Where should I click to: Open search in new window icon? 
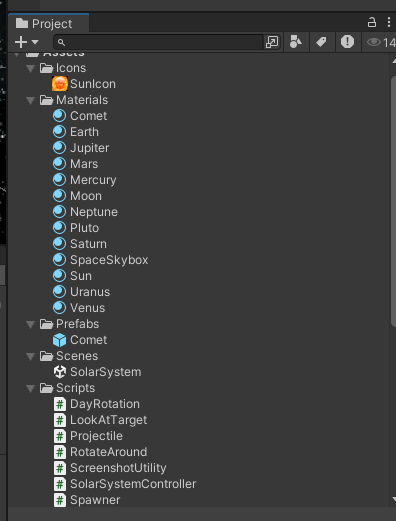pos(272,42)
